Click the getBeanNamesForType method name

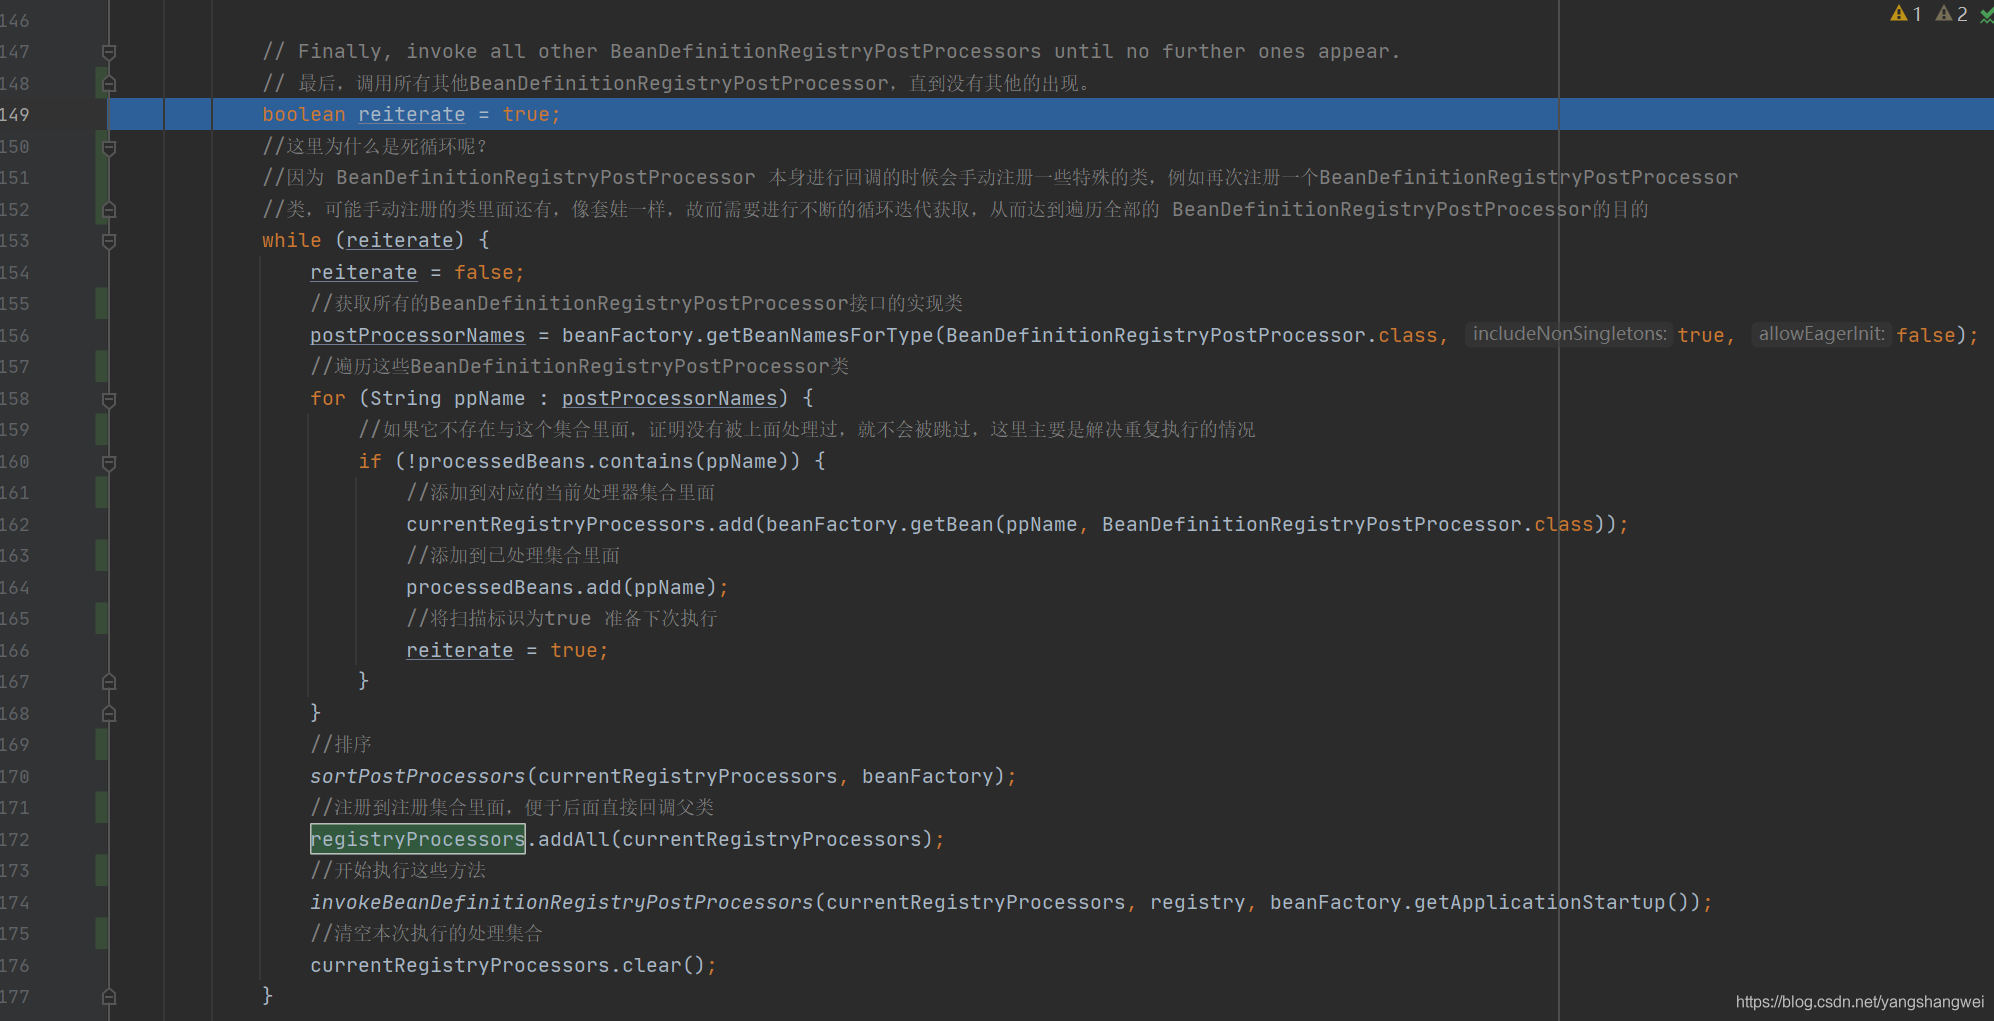point(819,336)
